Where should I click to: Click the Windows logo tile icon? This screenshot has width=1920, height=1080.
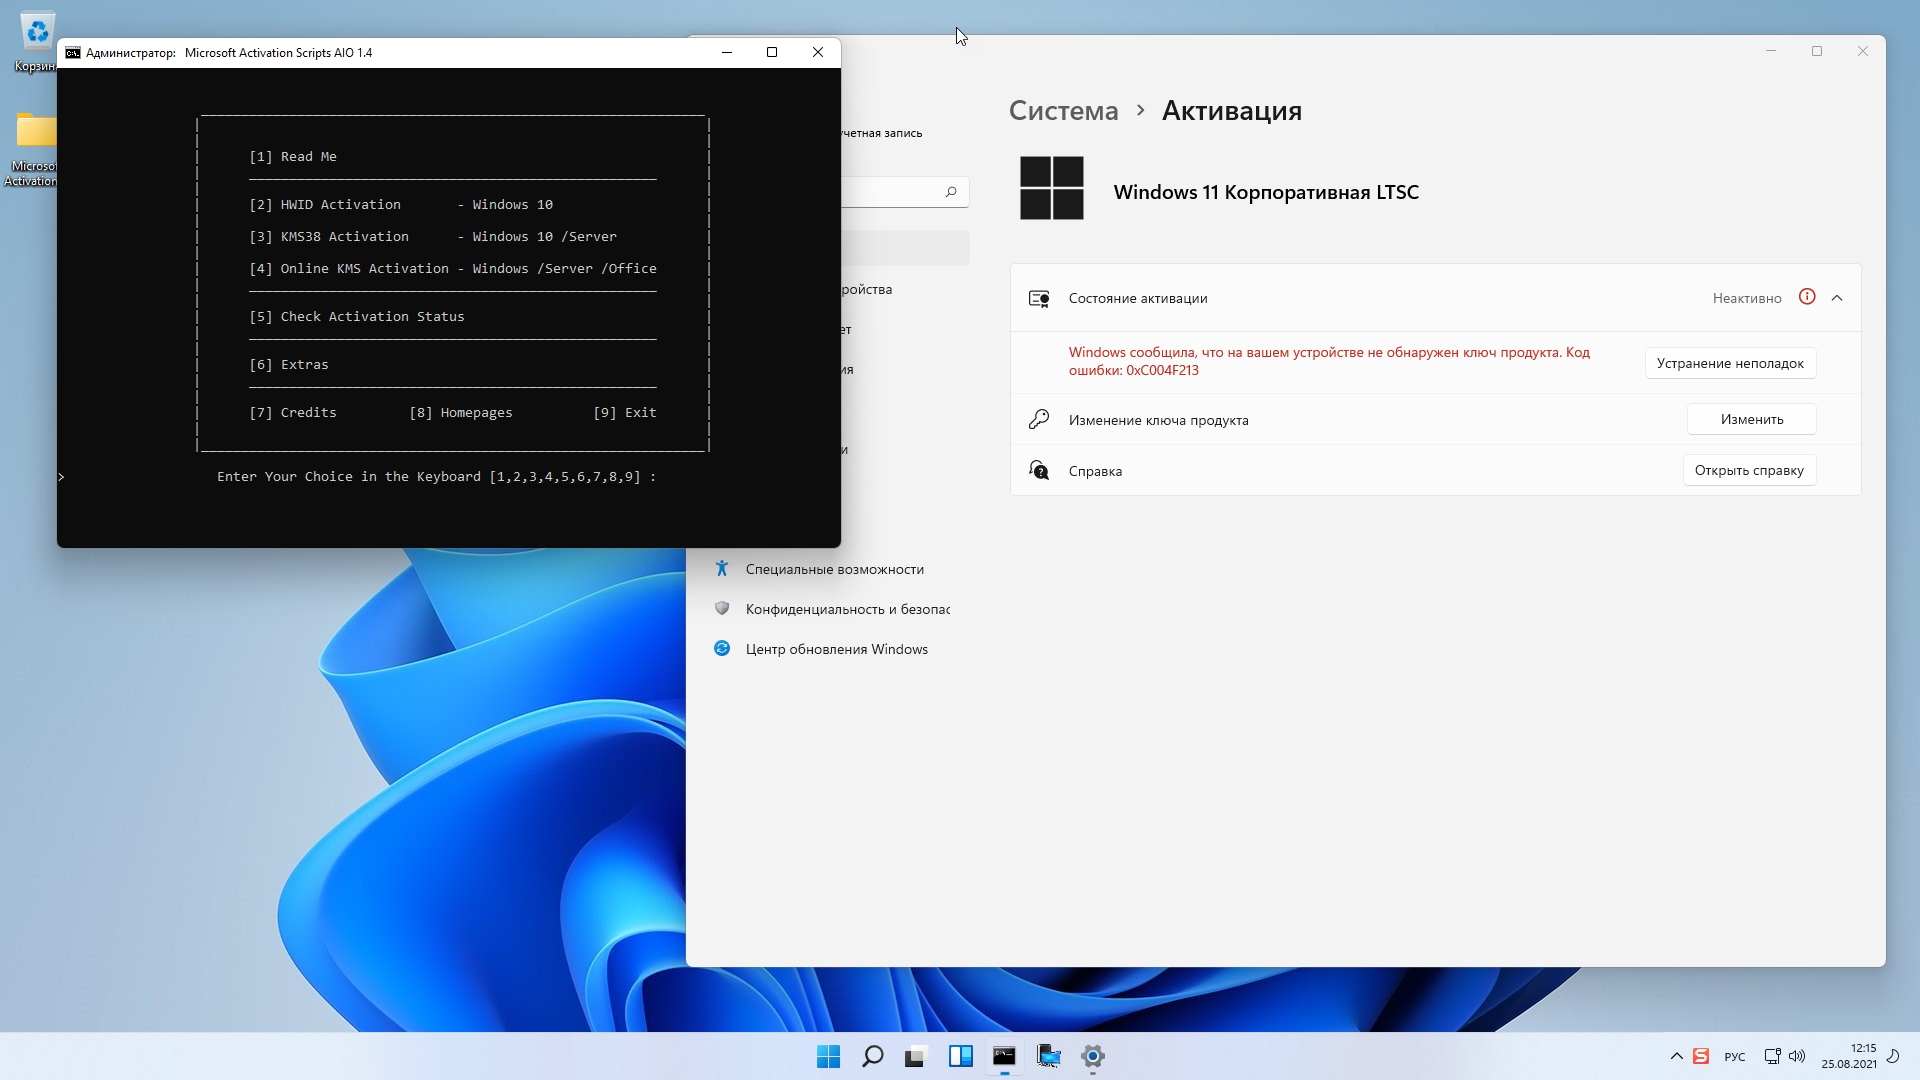pos(1051,188)
